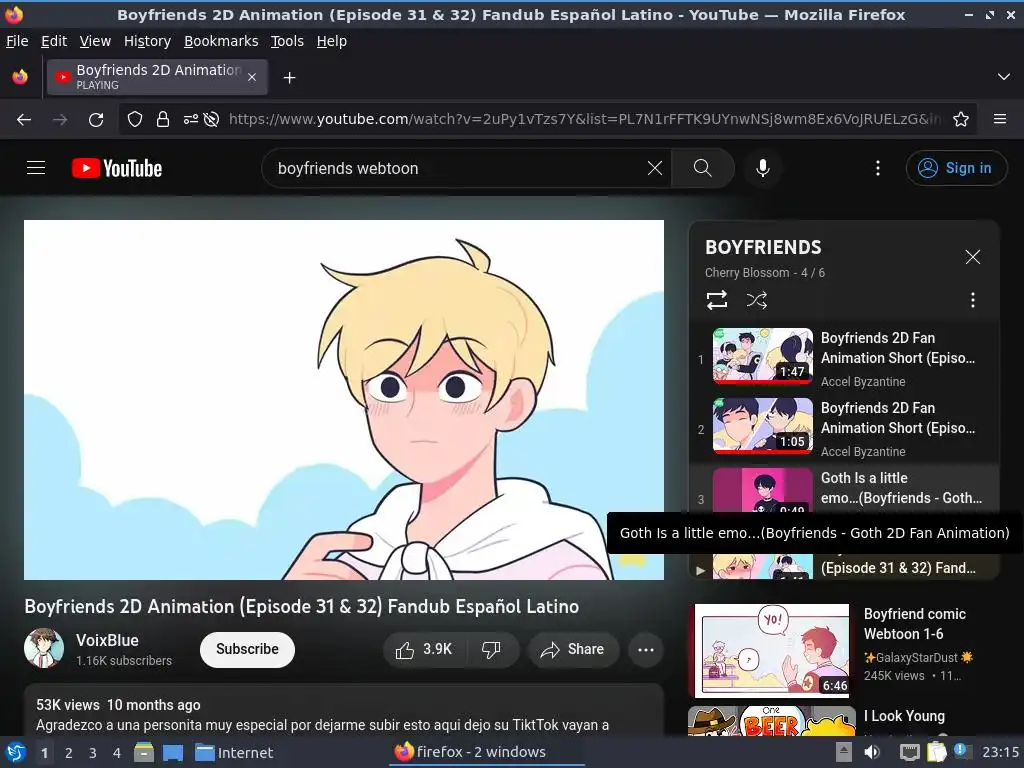
Task: Open YouTube settings three-dot menu
Action: coord(878,168)
